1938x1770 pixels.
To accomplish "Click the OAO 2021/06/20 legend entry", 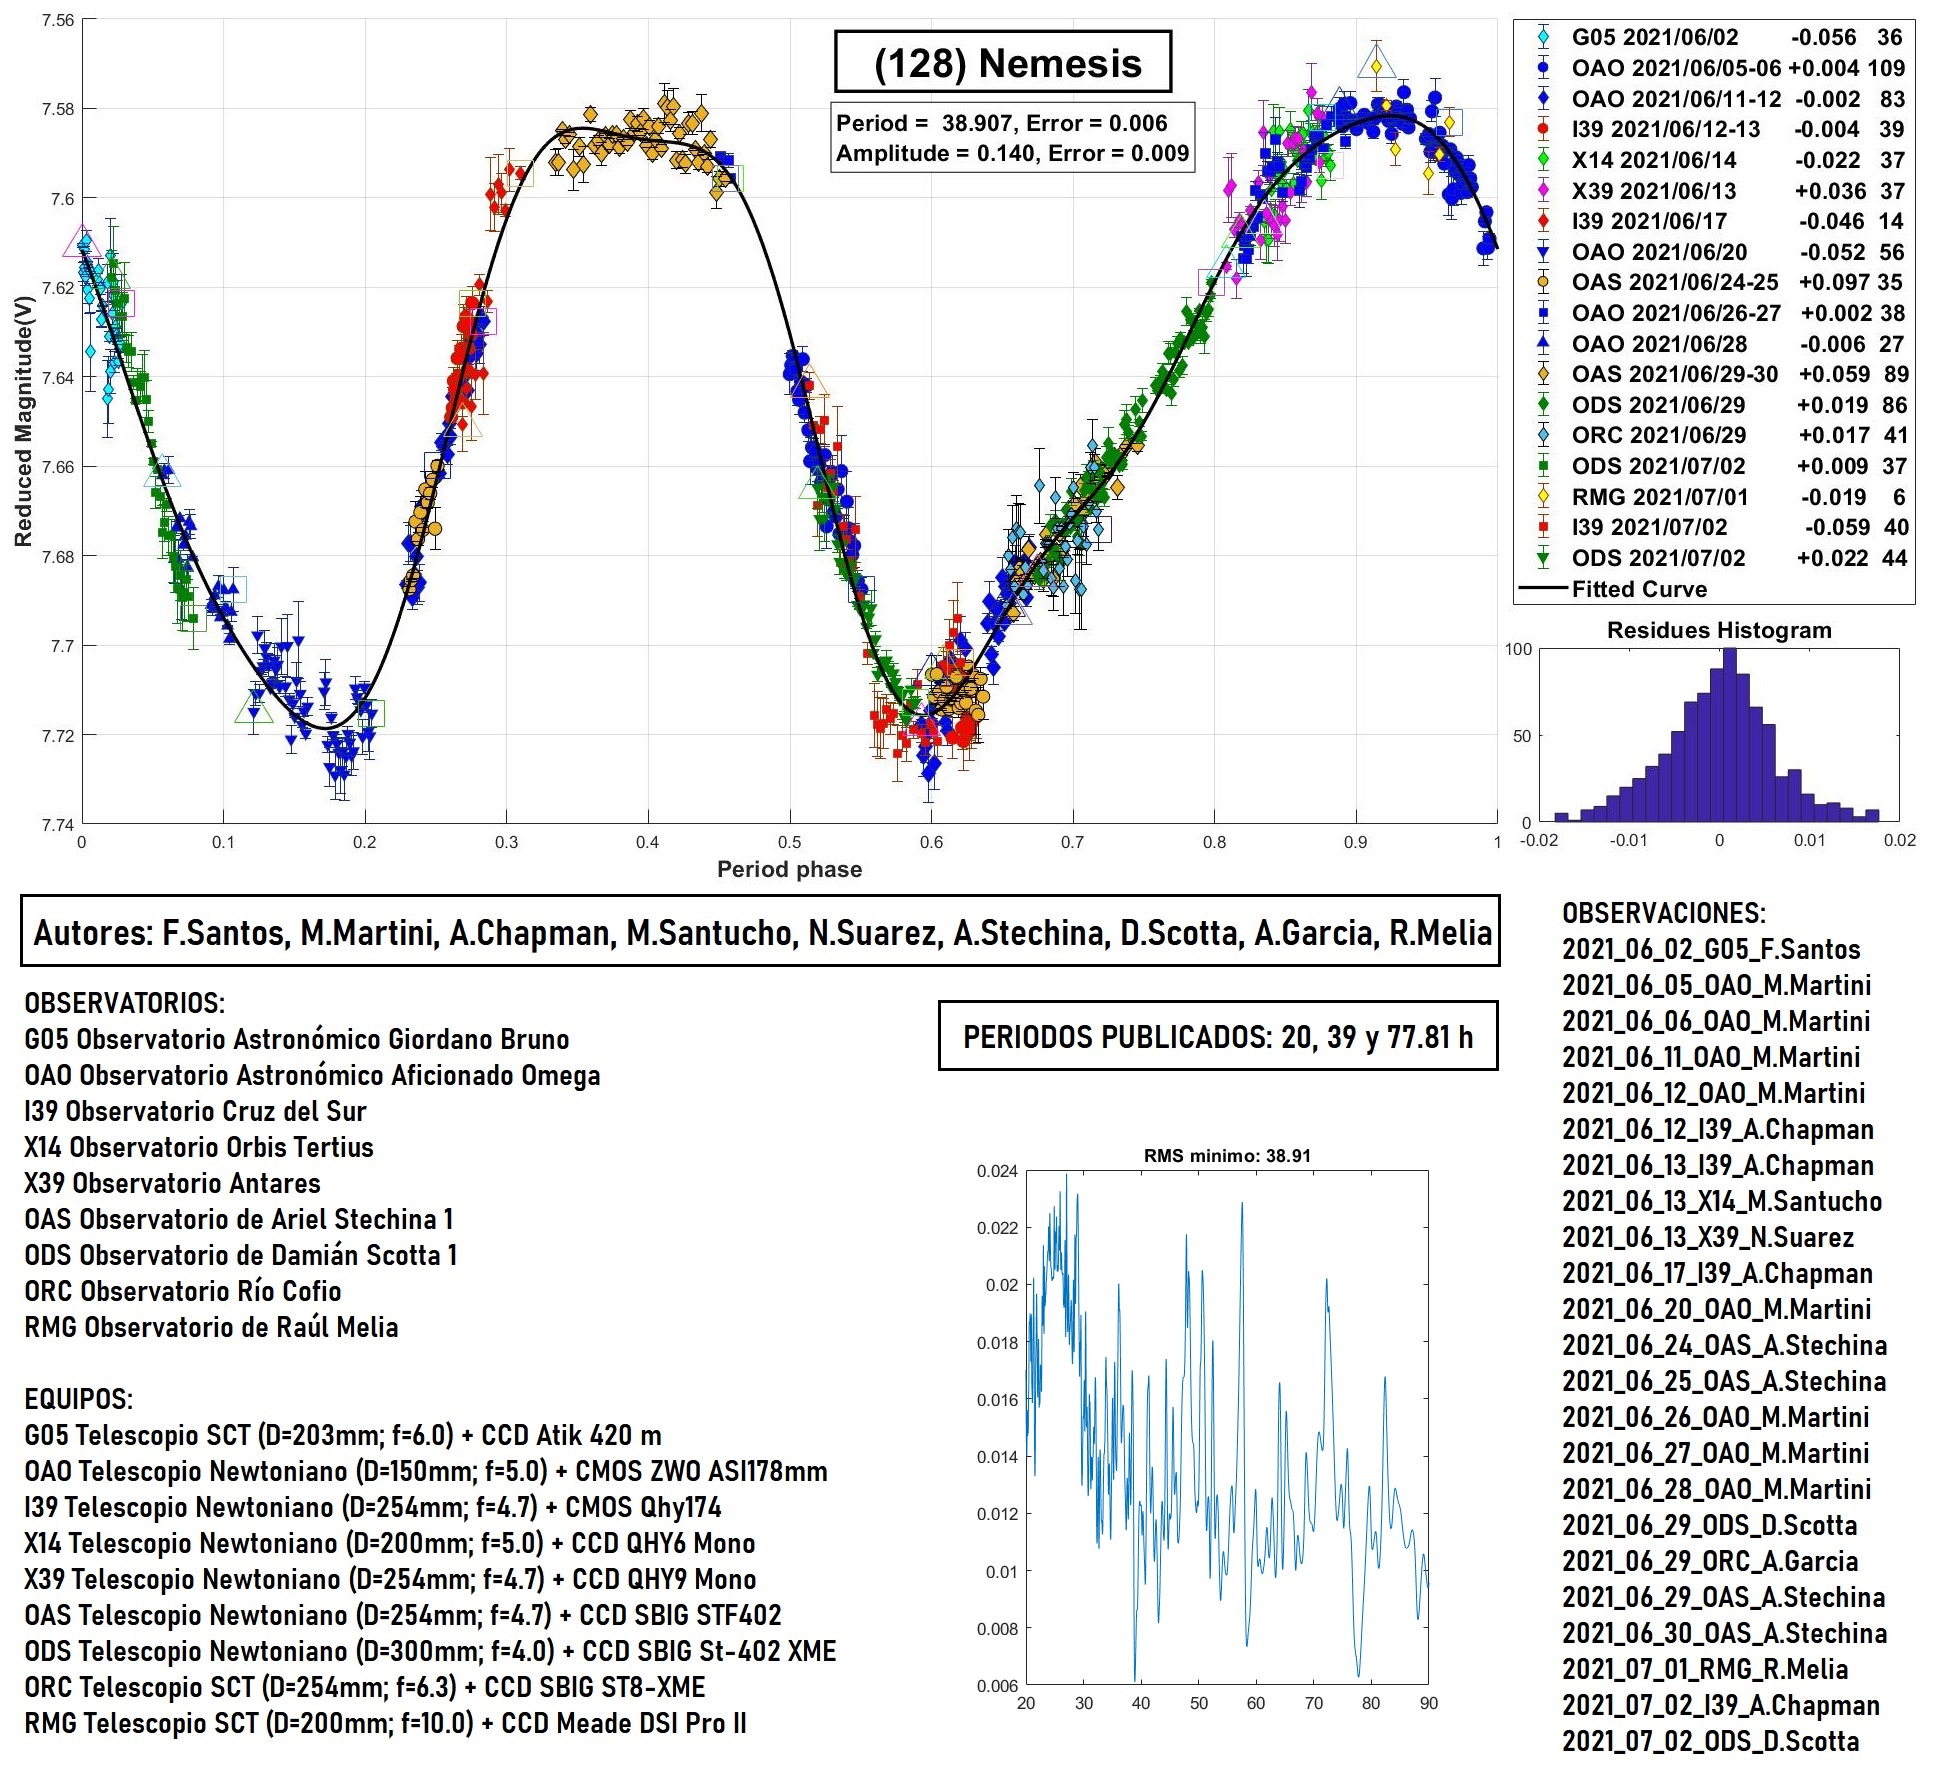I will point(1714,252).
